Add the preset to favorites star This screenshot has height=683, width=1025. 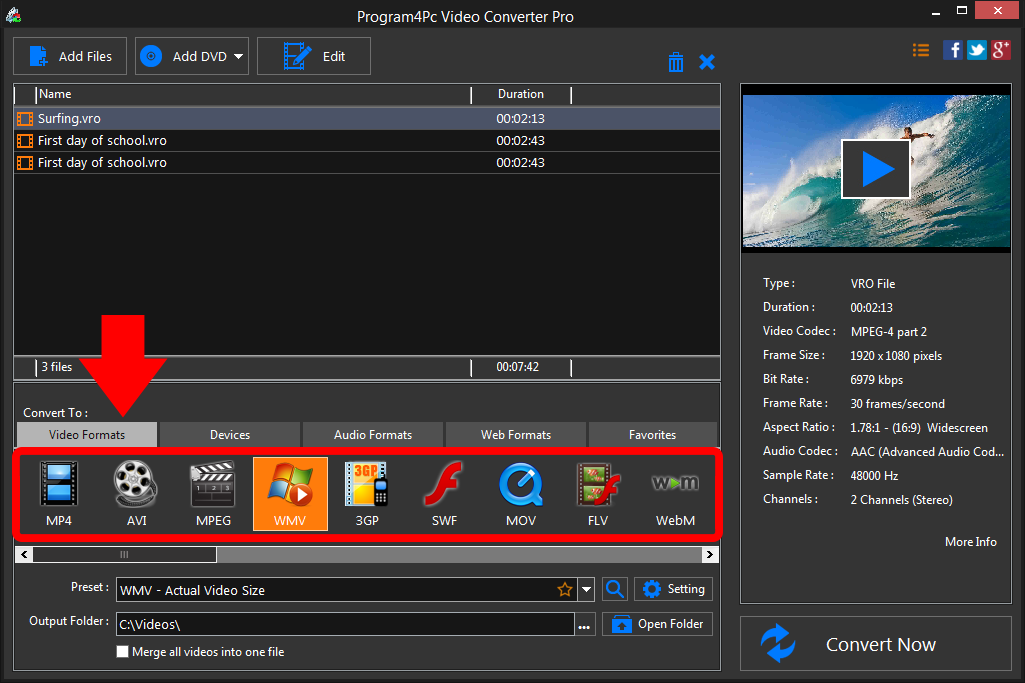click(565, 590)
